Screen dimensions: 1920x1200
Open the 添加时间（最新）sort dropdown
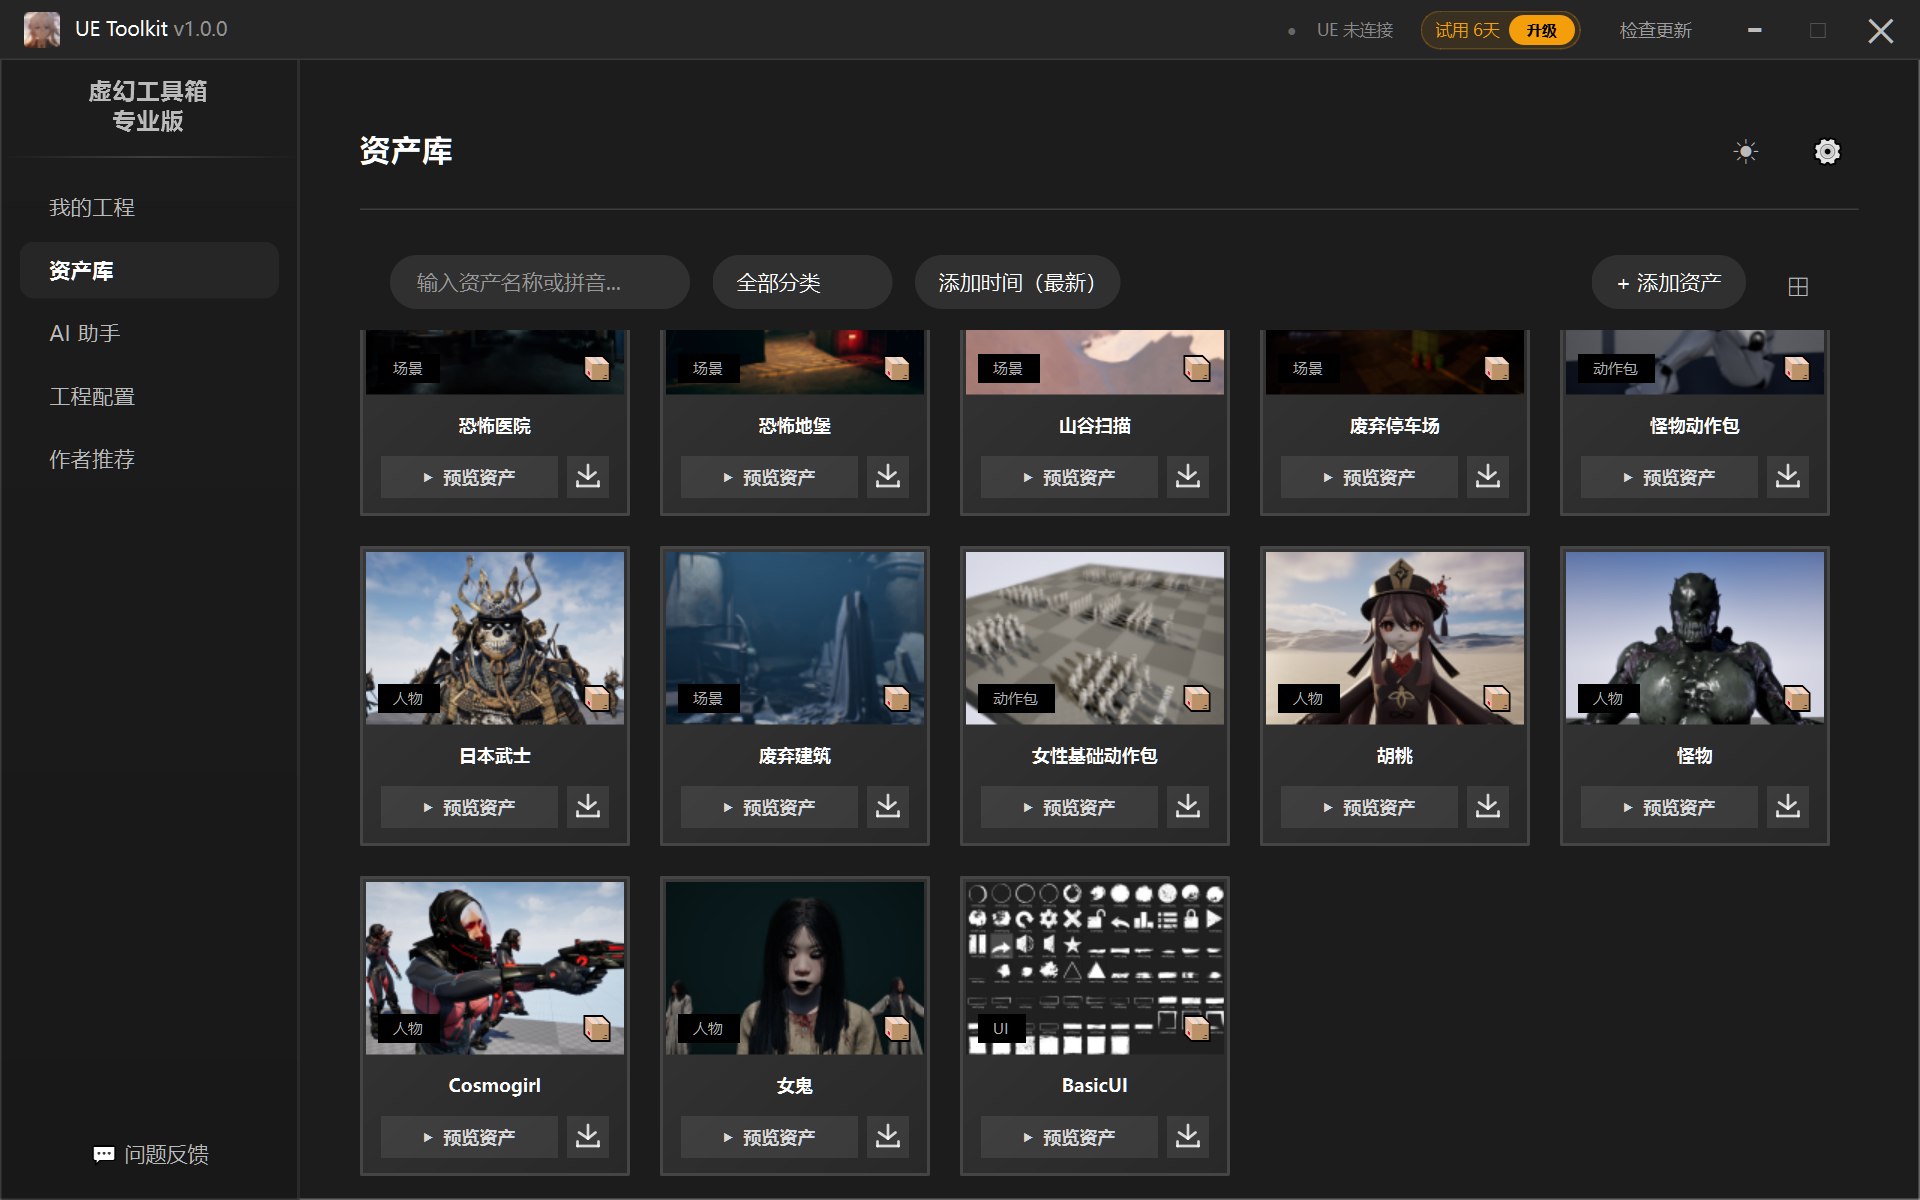(x=1016, y=282)
